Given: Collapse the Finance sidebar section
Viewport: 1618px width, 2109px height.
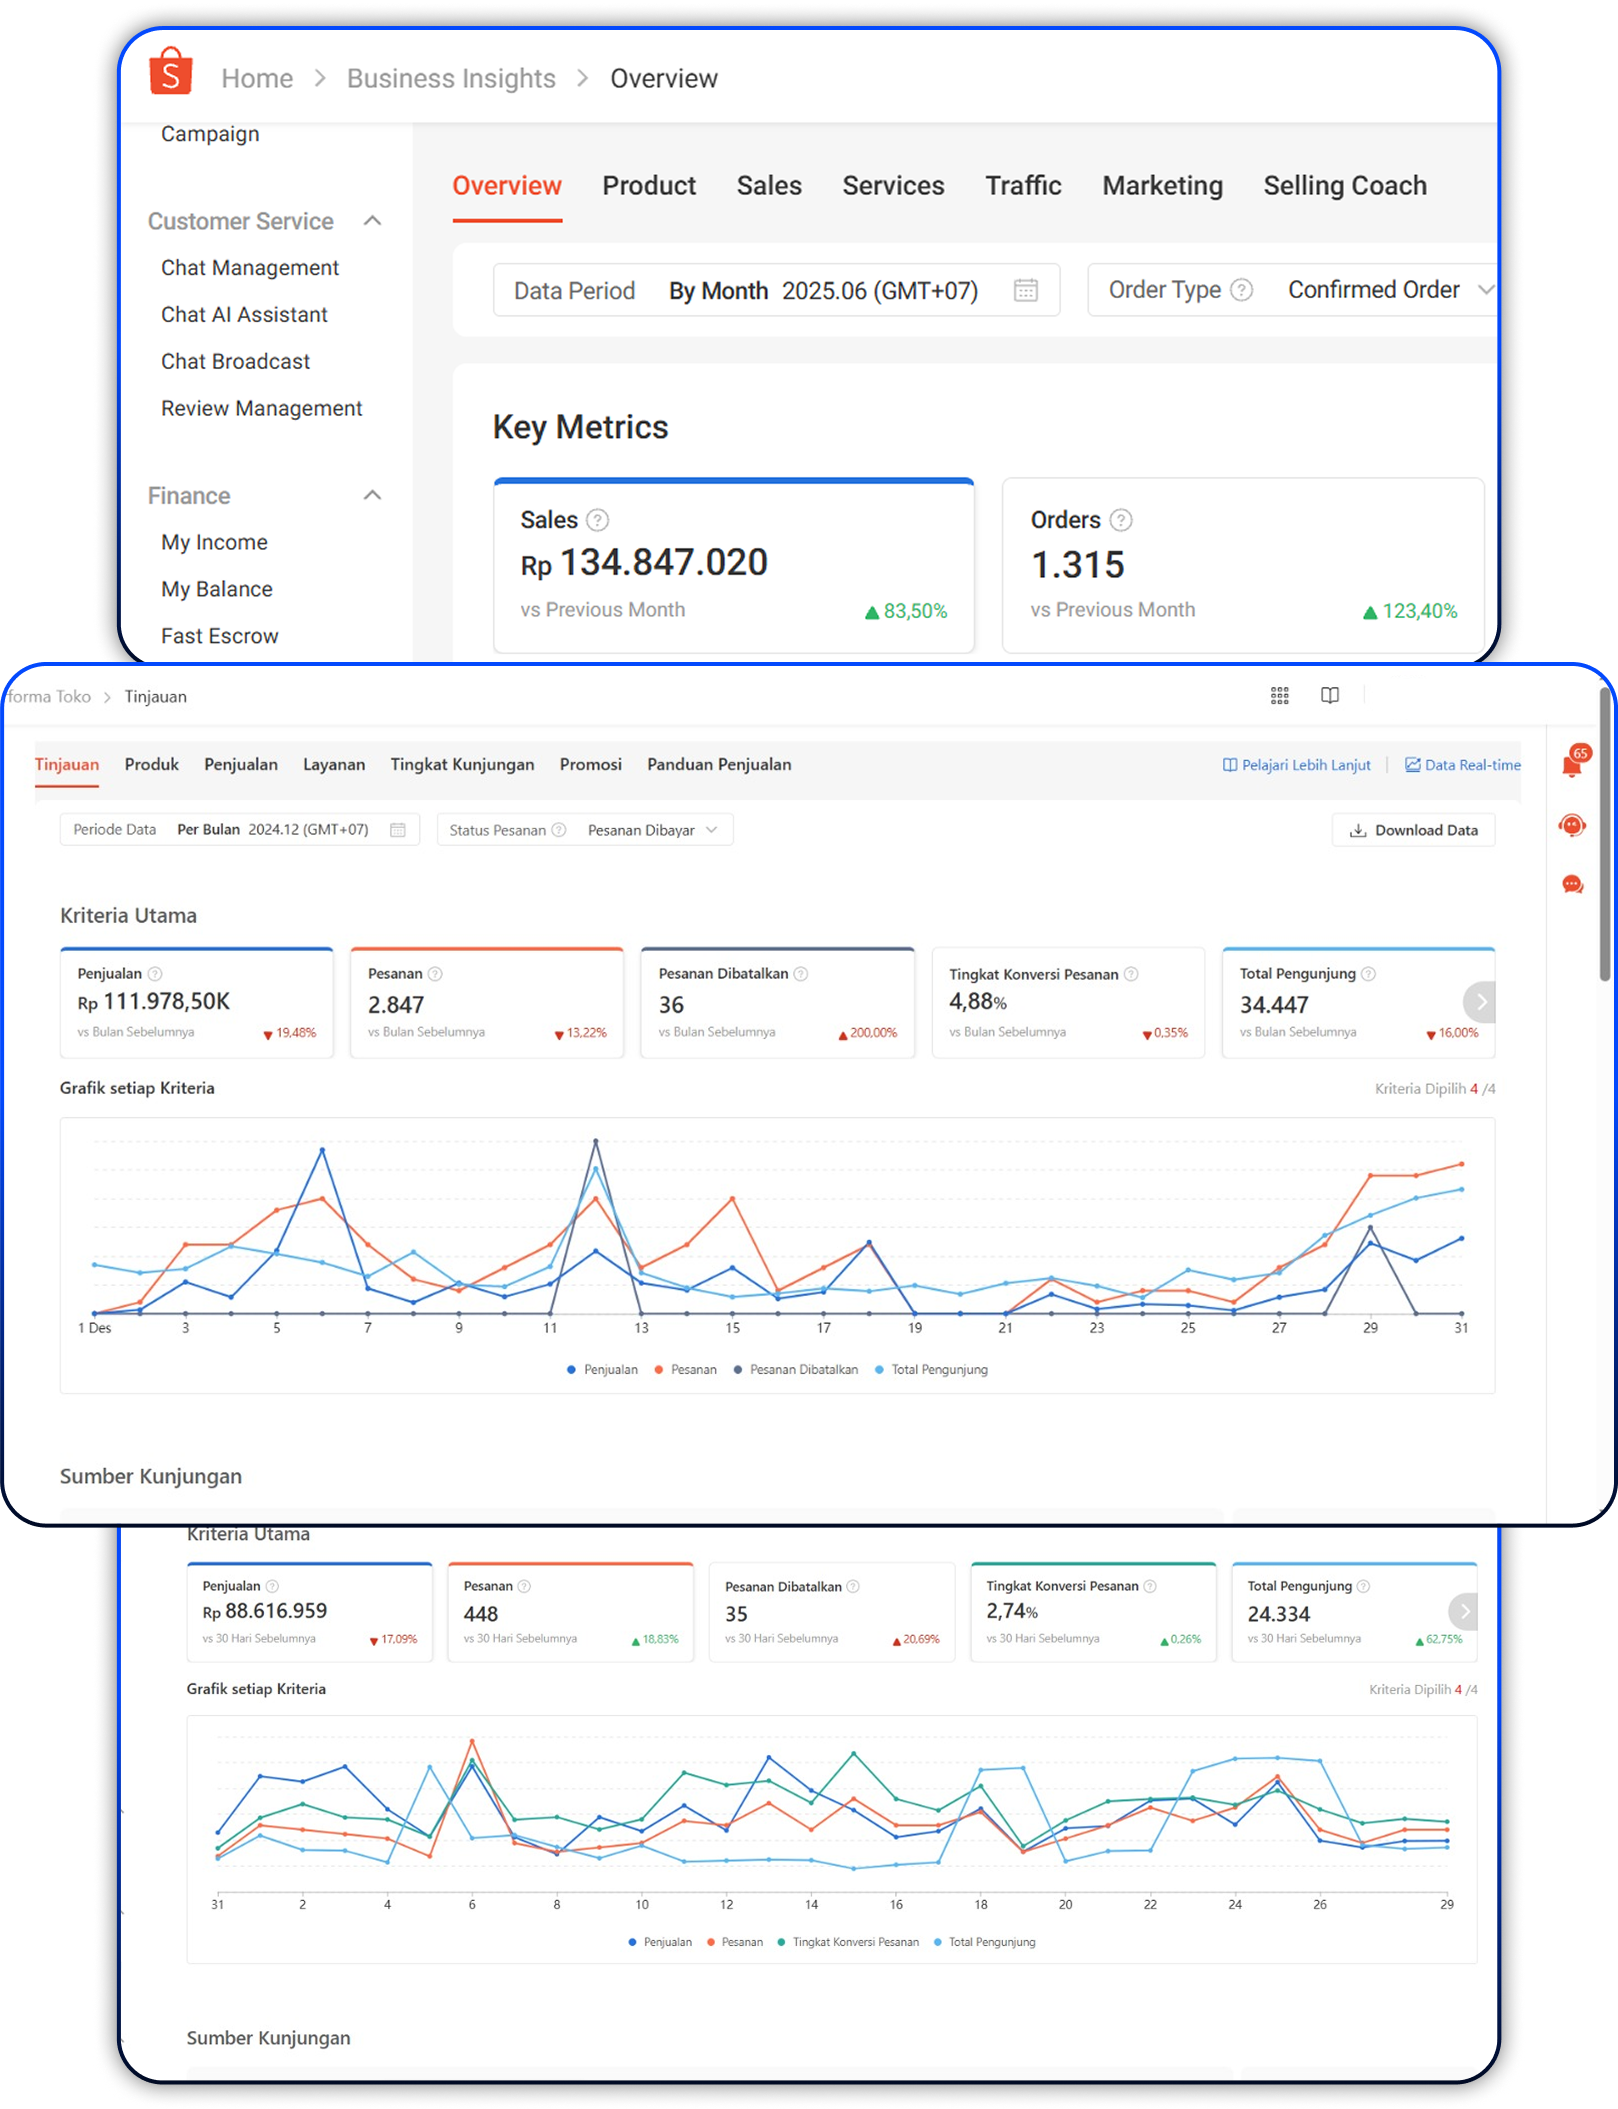Looking at the screenshot, I should tap(373, 496).
